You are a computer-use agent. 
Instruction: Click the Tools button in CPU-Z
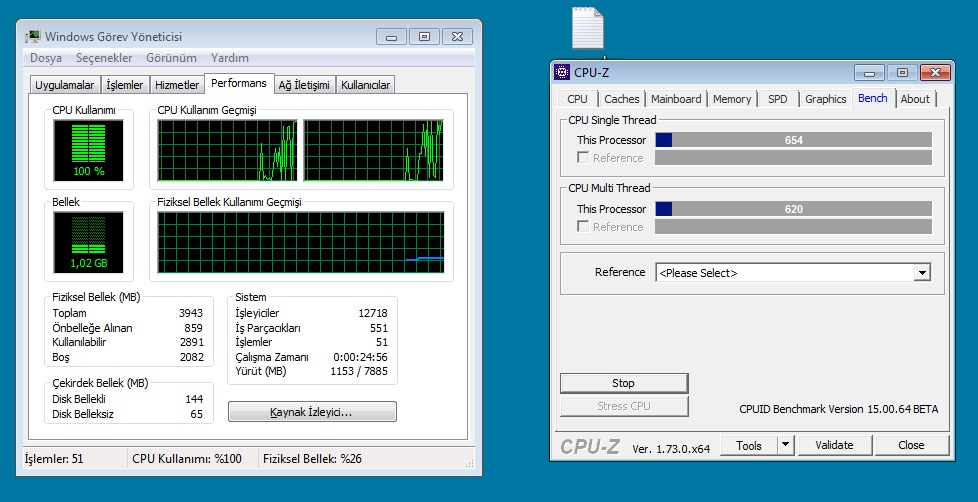click(748, 445)
